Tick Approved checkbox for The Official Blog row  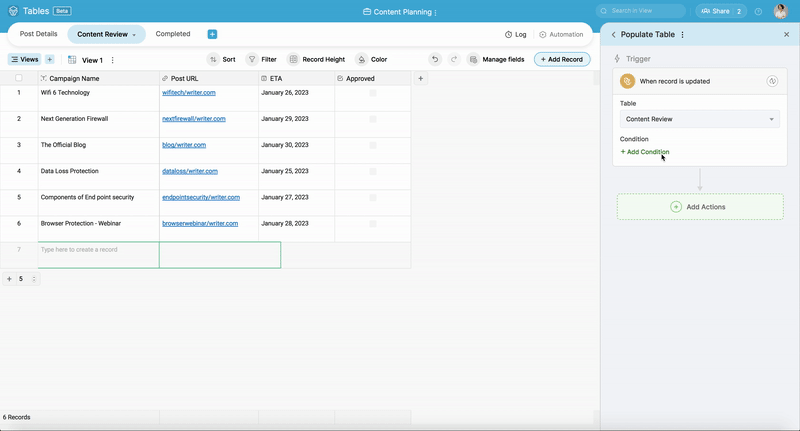point(373,145)
